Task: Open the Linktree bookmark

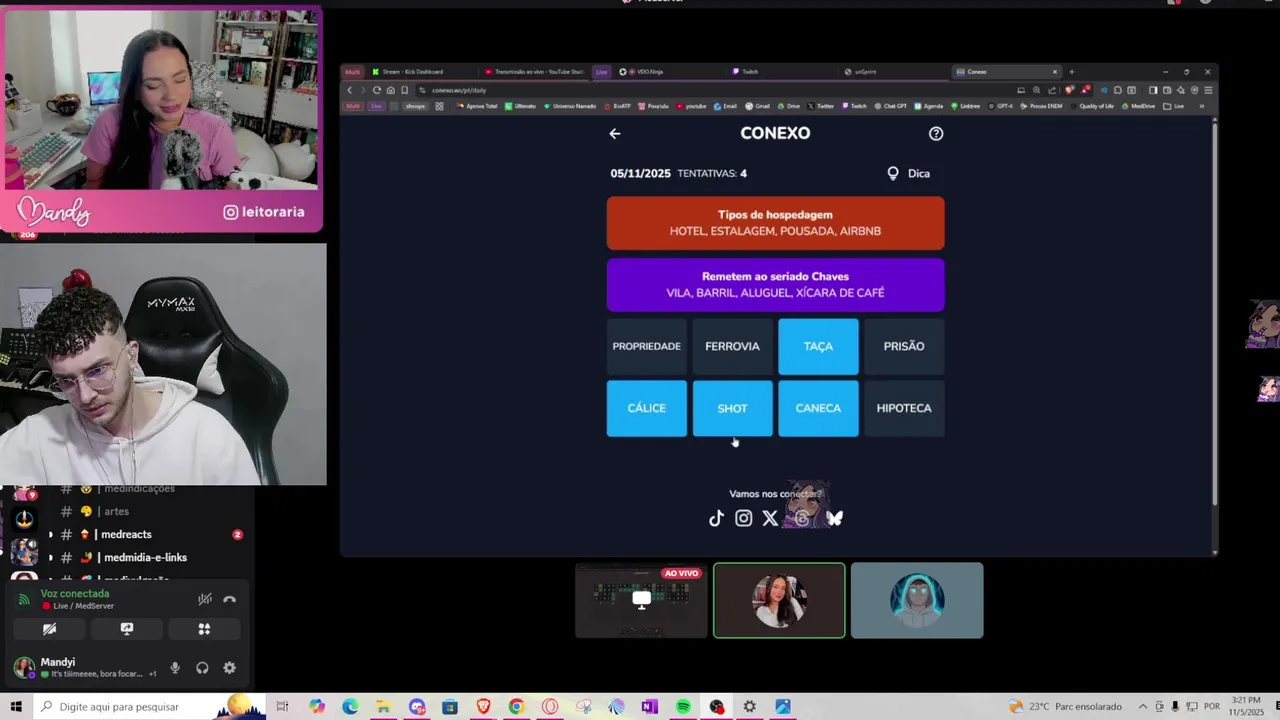Action: coord(965,106)
